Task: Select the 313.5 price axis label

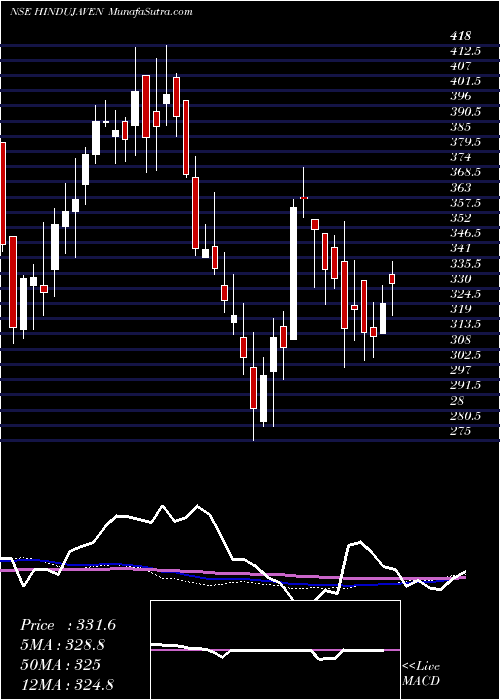Action: tap(466, 325)
